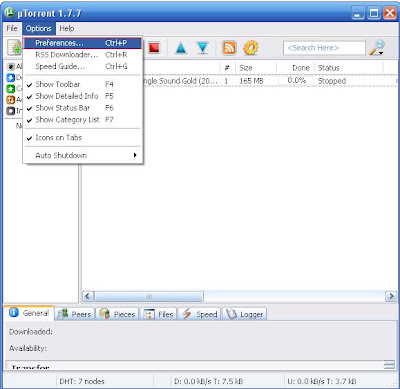The image size is (400, 389).
Task: Switch to the Peers tab
Action: (74, 314)
